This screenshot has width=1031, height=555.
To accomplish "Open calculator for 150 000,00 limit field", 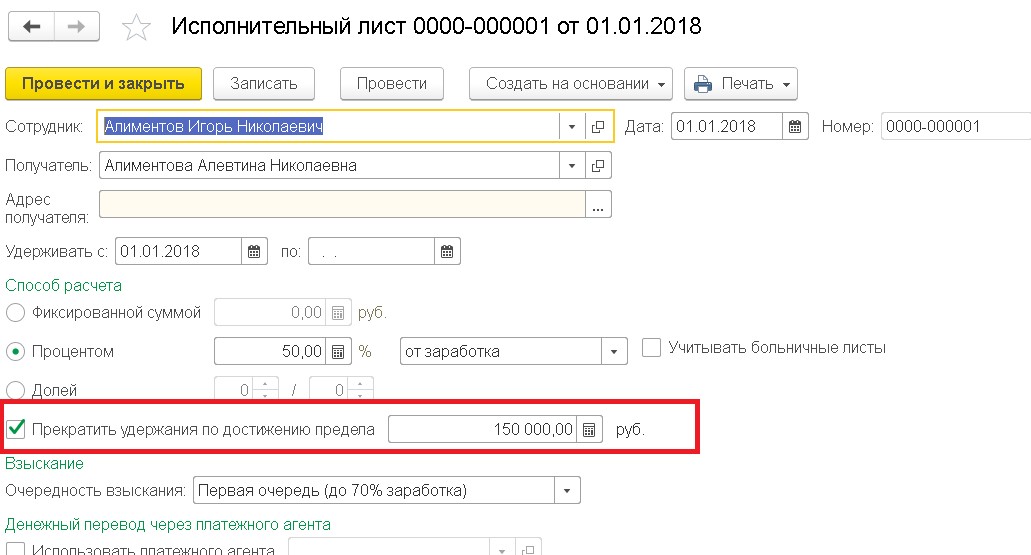I will 589,429.
